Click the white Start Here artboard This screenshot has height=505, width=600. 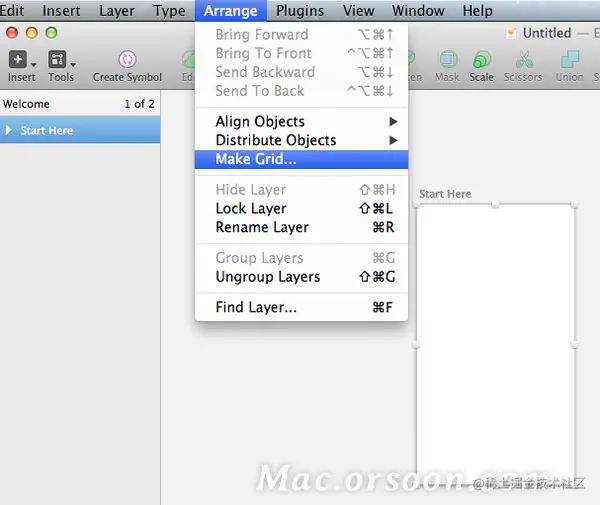[496, 344]
